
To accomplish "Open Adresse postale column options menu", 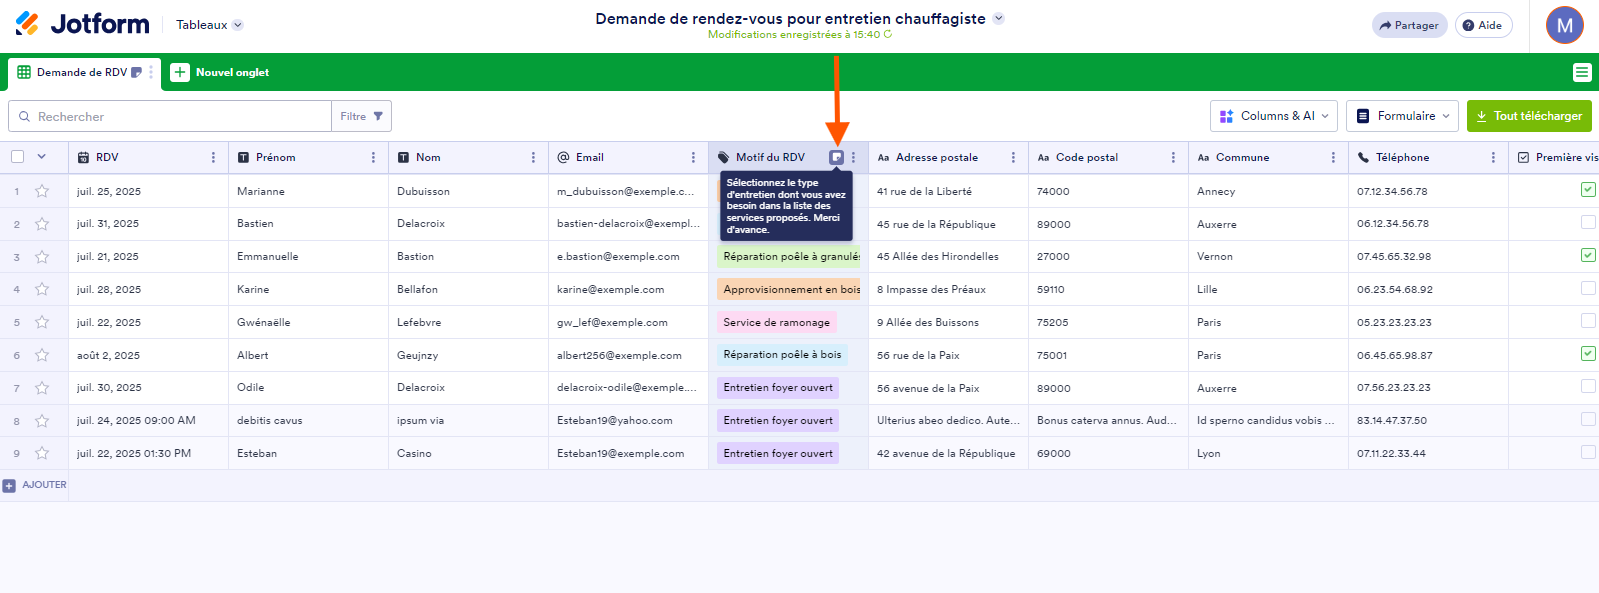I will click(1013, 157).
